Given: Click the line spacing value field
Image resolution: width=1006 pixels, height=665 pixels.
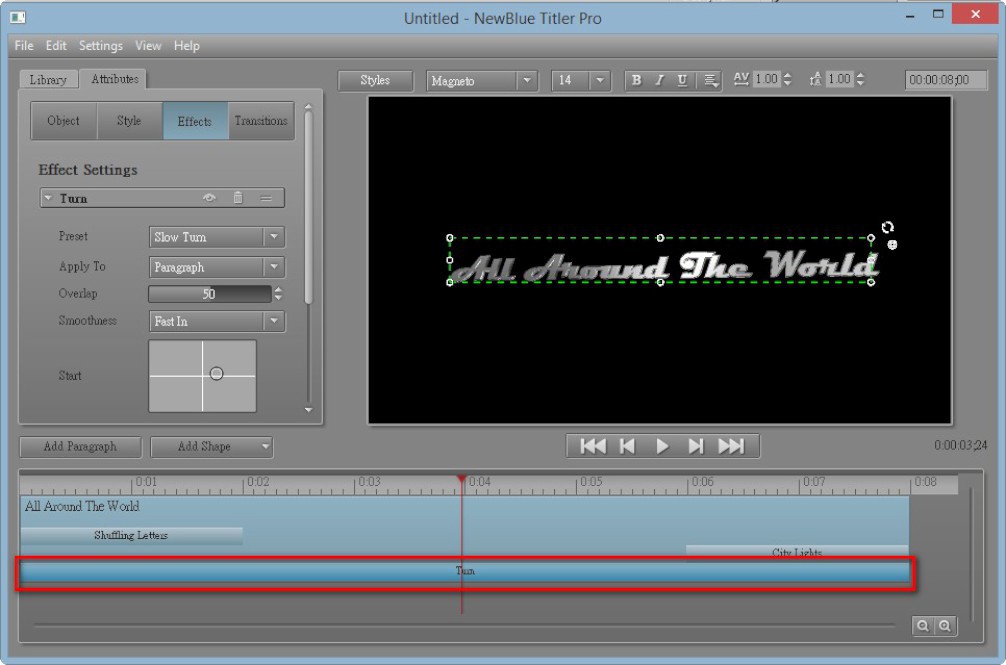Looking at the screenshot, I should [x=840, y=79].
